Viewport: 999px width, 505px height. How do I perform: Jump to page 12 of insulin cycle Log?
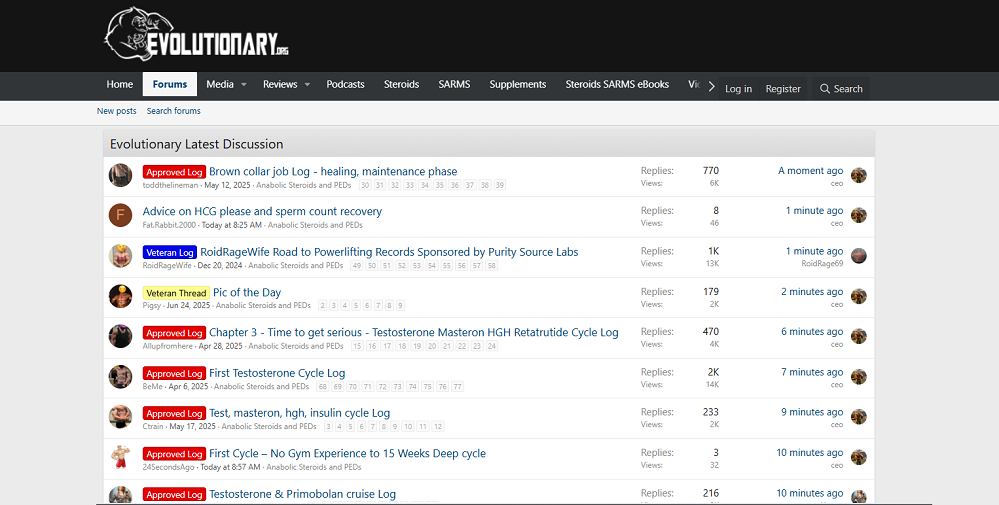(438, 427)
